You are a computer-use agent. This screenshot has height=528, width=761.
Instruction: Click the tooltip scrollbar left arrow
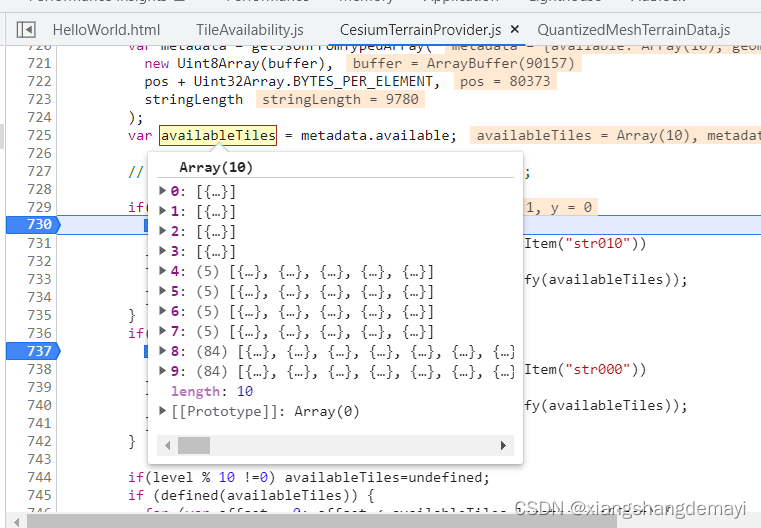pyautogui.click(x=167, y=445)
